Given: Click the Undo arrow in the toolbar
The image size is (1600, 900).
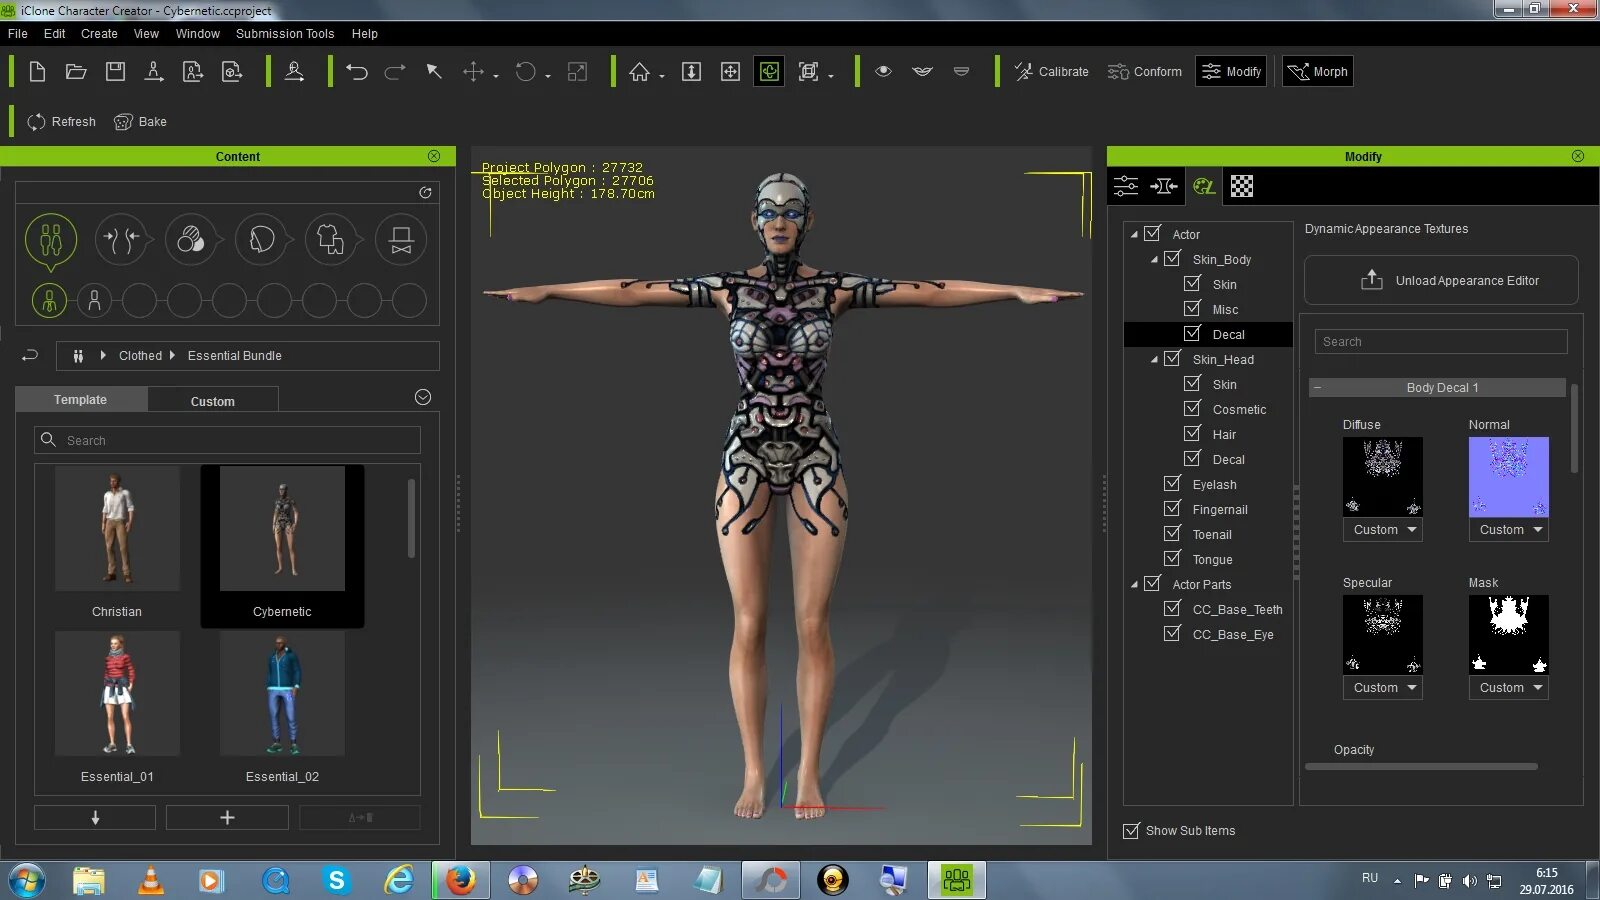Looking at the screenshot, I should (357, 72).
